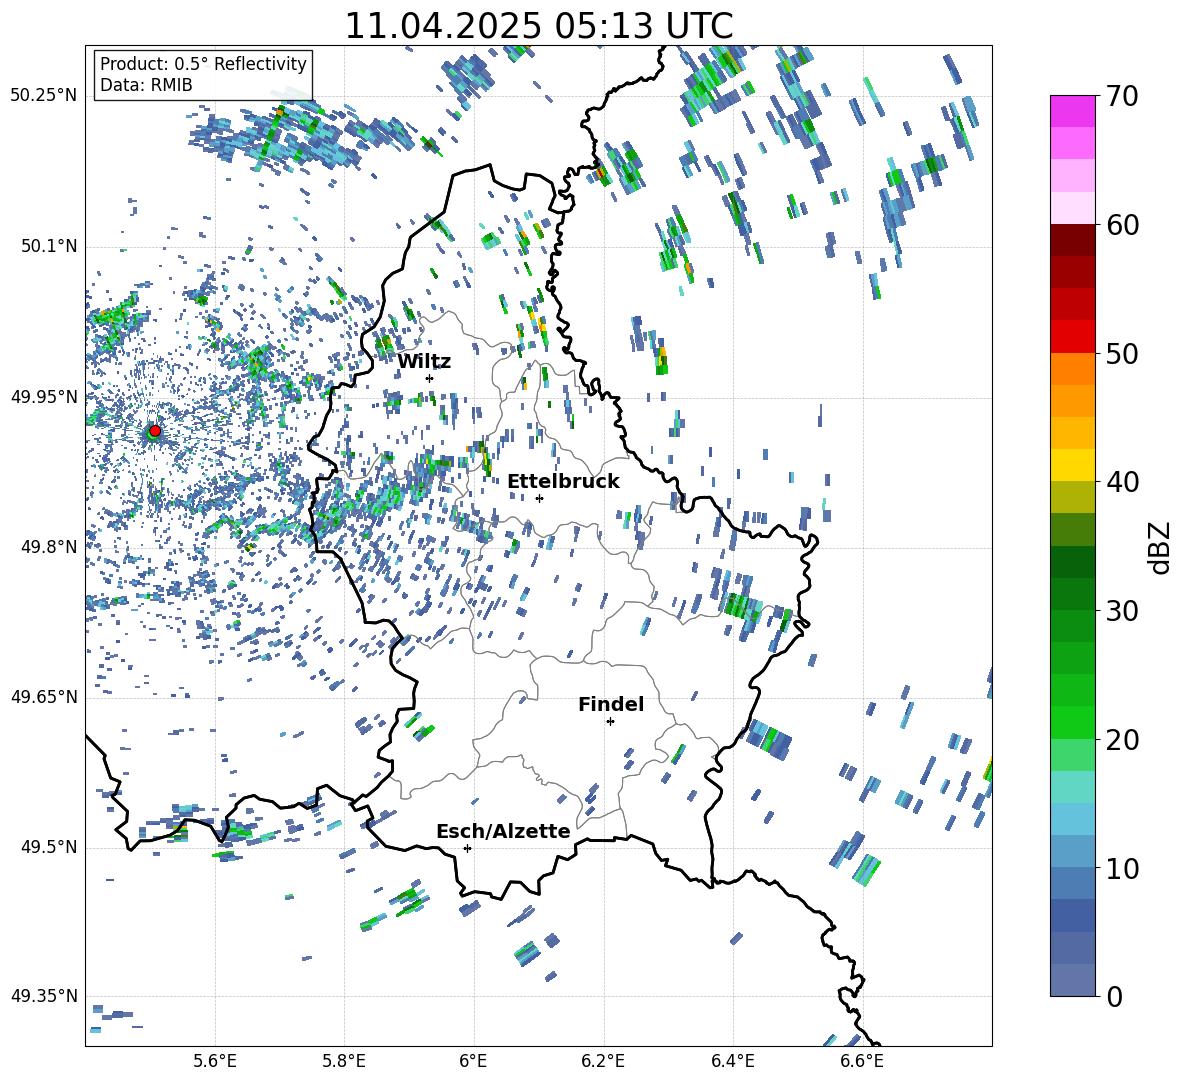This screenshot has width=1184, height=1081.
Task: Click the Ettelbruck station cross marker
Action: tap(539, 498)
